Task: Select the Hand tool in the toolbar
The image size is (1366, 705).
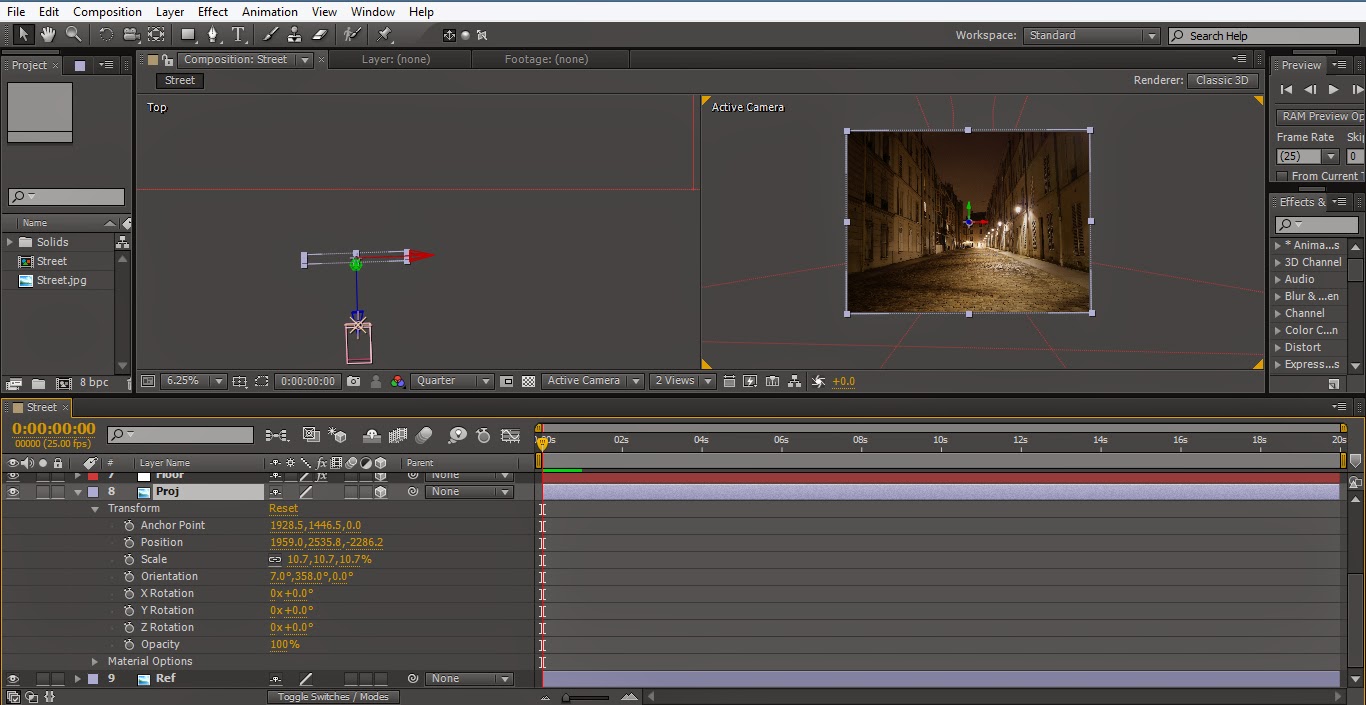Action: [x=47, y=34]
